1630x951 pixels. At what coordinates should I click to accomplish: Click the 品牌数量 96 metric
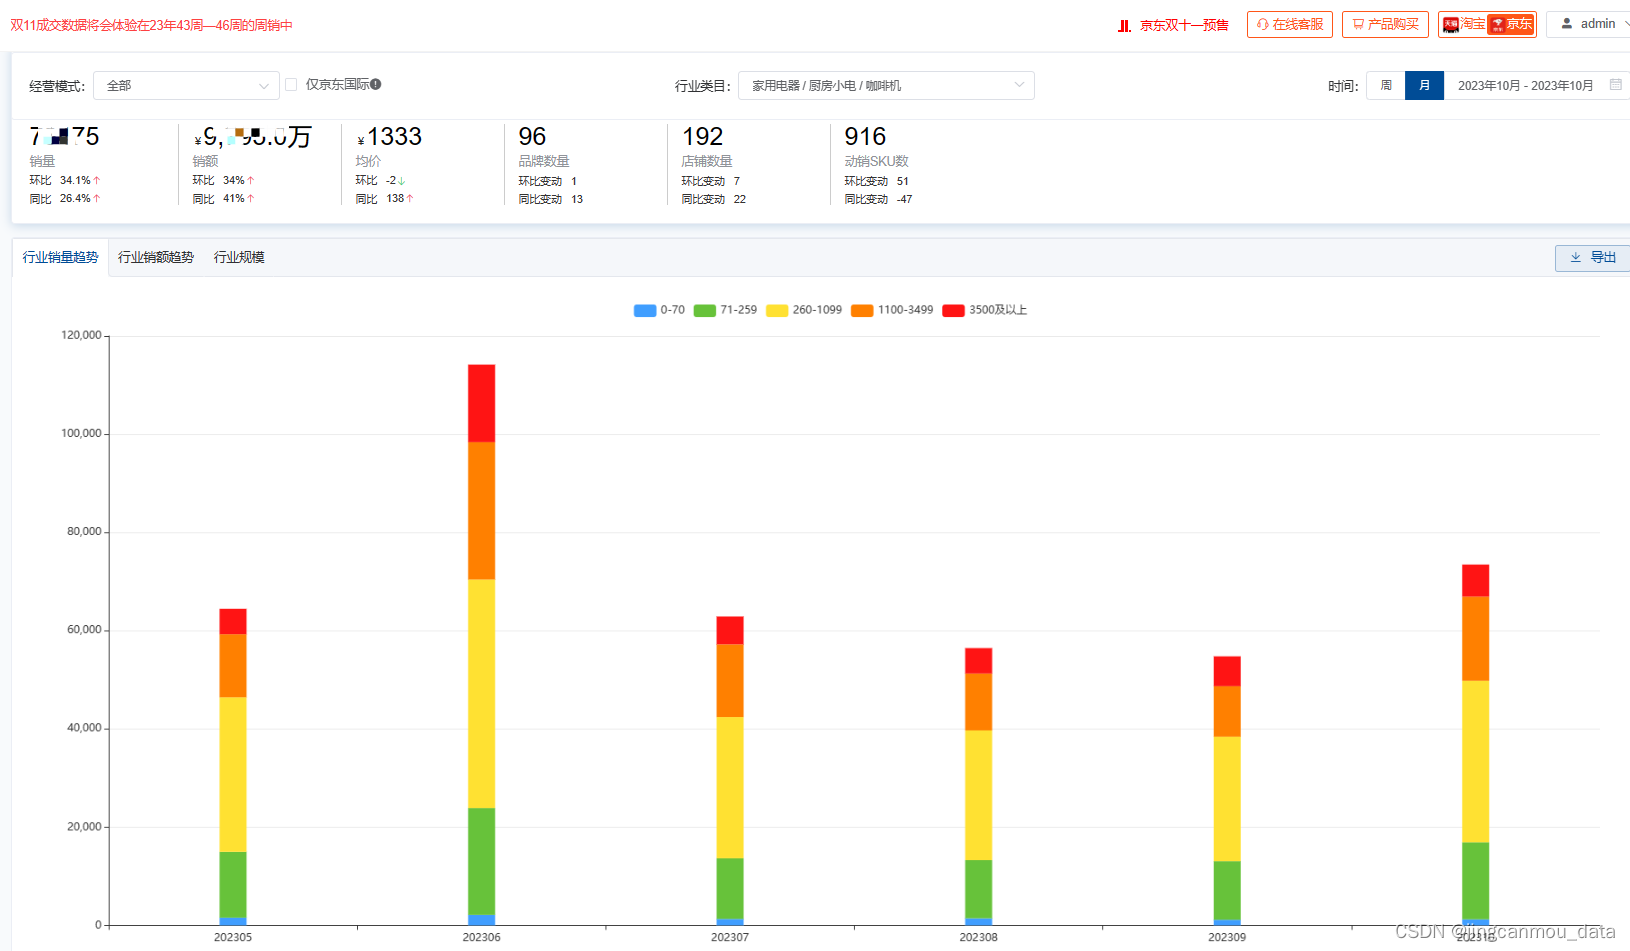[532, 137]
